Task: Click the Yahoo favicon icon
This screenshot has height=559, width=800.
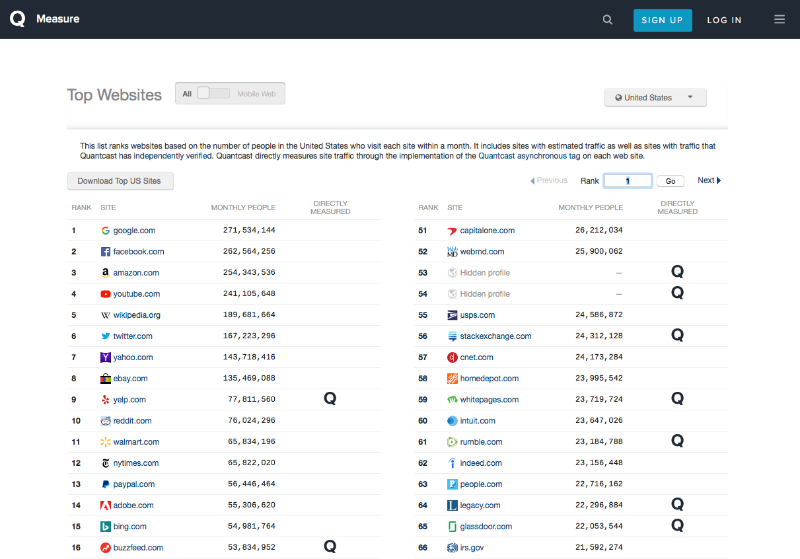Action: tap(105, 358)
